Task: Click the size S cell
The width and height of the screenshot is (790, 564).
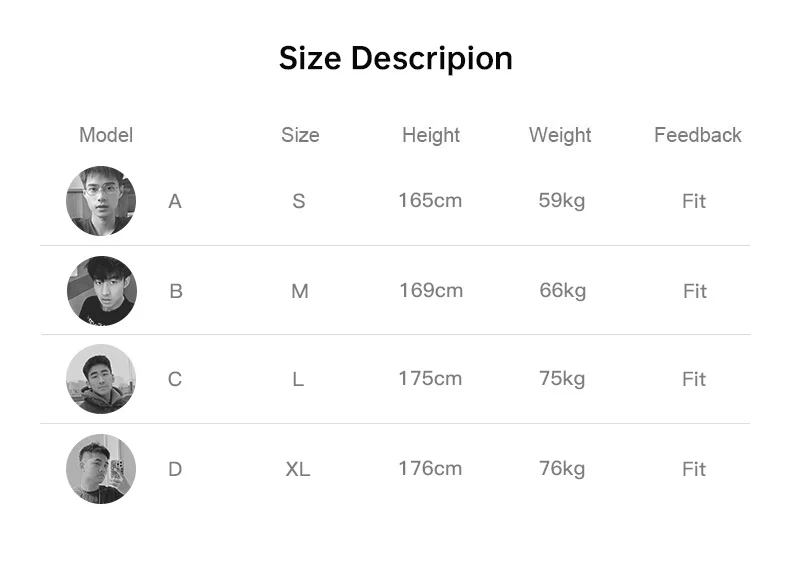Action: [299, 201]
